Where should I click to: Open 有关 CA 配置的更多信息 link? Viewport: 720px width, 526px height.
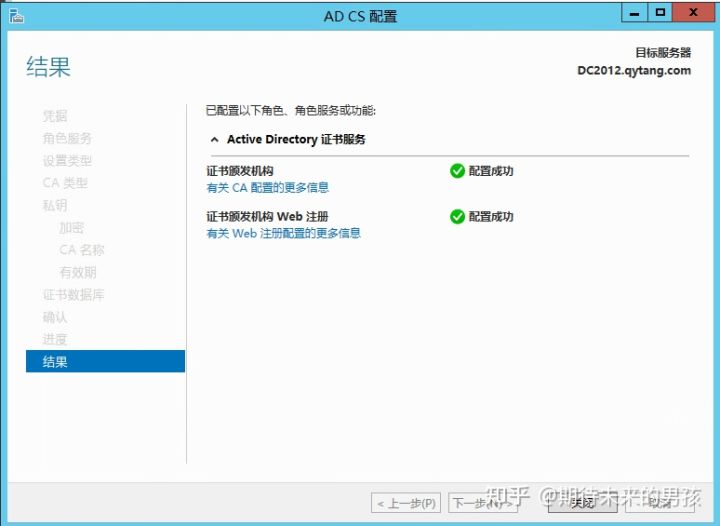coord(268,187)
